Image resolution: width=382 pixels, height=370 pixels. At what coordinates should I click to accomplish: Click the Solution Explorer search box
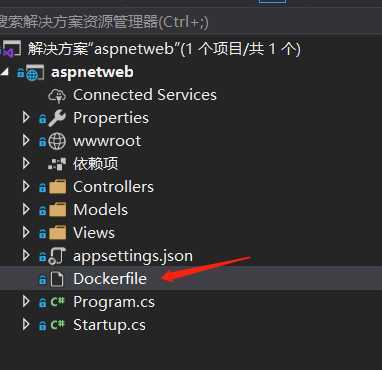click(191, 23)
